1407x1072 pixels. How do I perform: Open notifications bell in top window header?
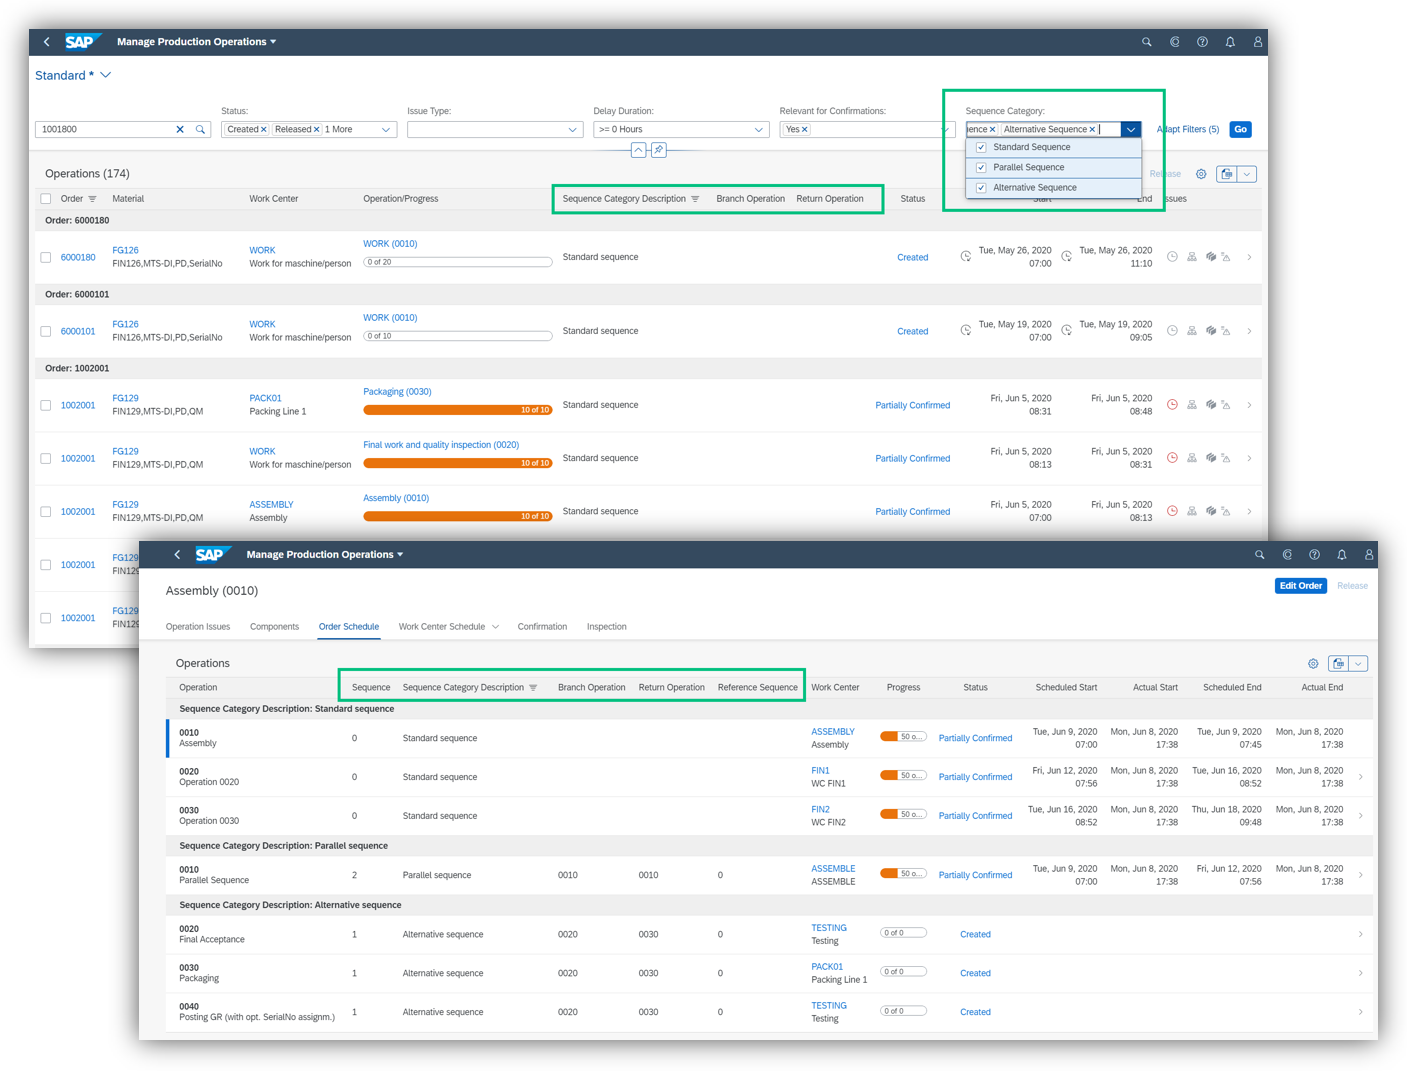(1230, 42)
